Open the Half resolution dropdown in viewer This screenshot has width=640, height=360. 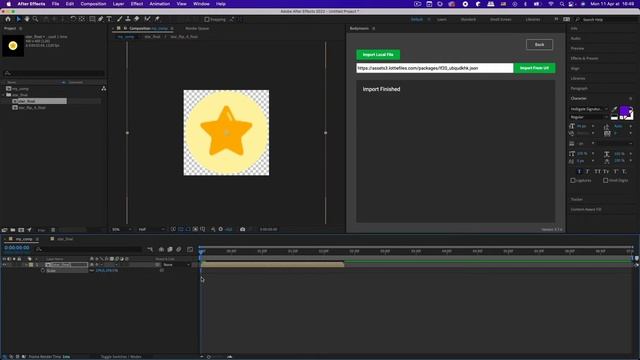point(151,229)
